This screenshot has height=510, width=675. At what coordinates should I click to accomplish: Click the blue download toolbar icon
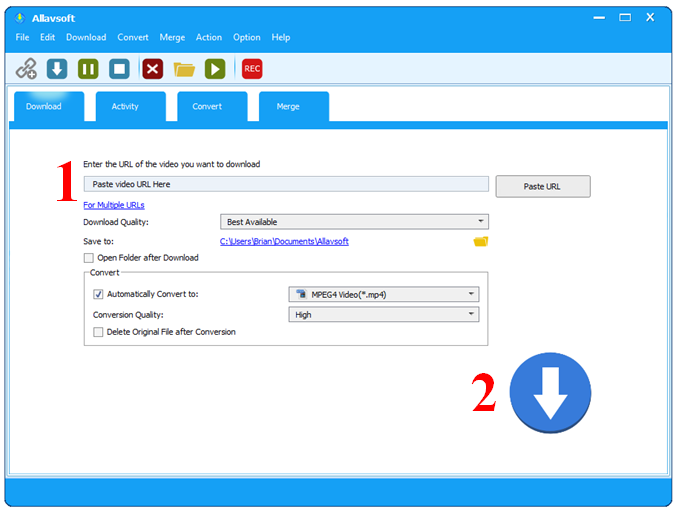pos(57,69)
